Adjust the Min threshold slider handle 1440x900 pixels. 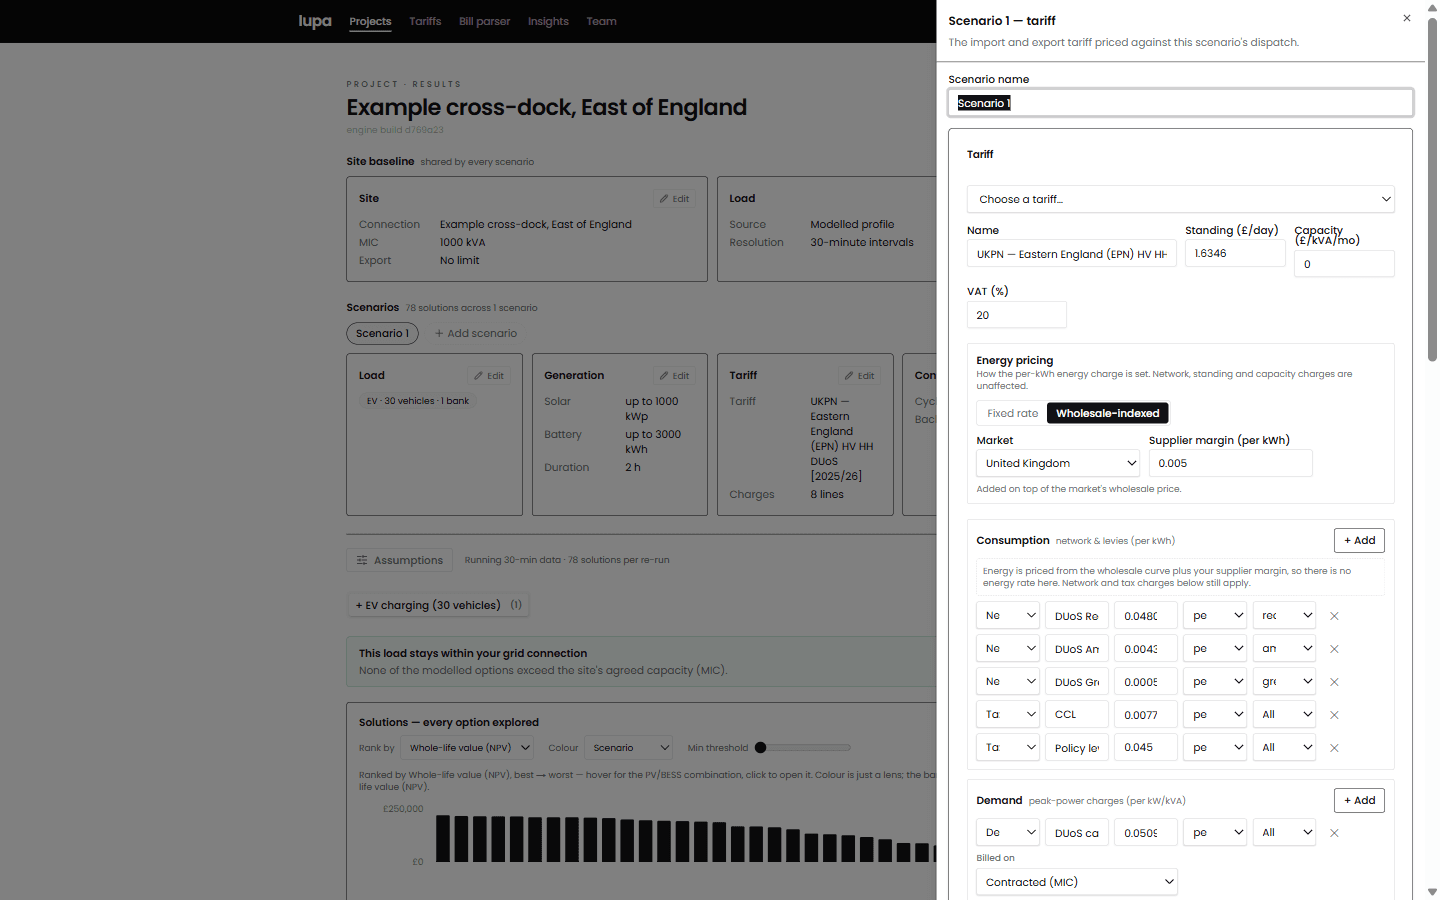coord(761,747)
